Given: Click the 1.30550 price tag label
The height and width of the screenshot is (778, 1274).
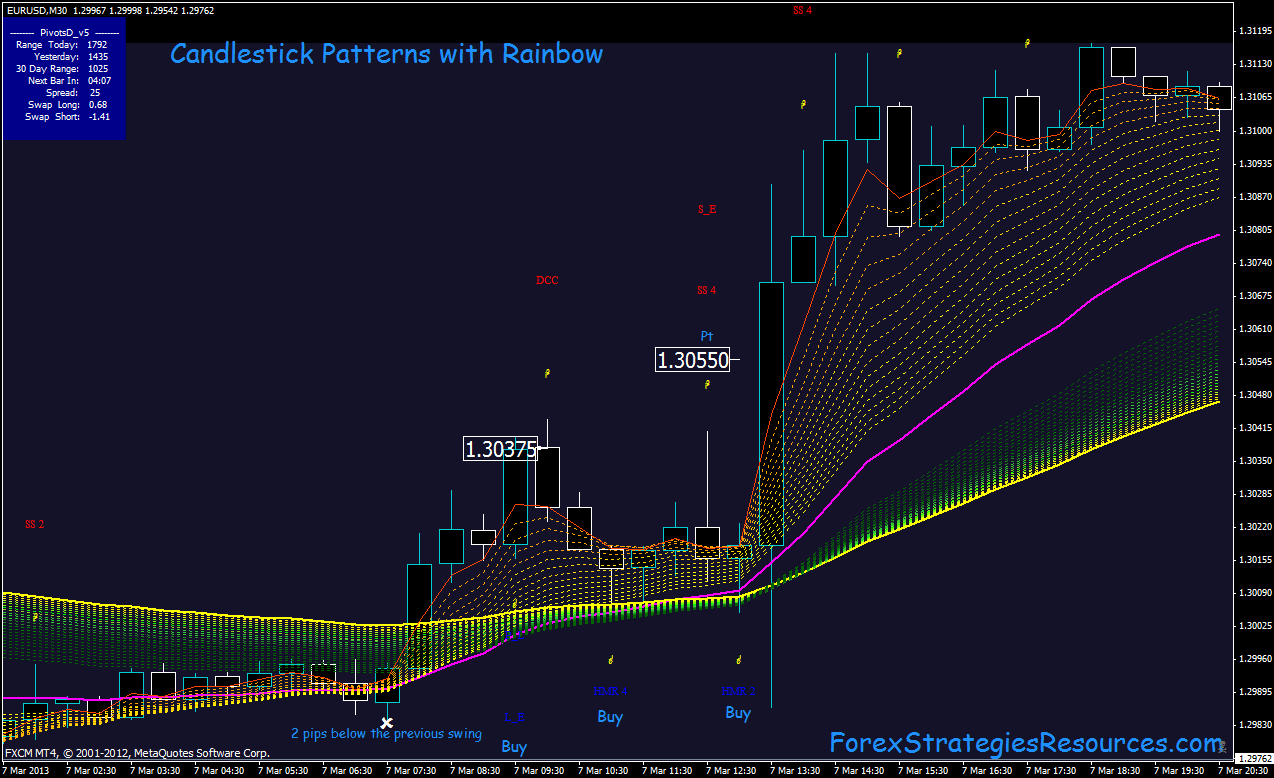Looking at the screenshot, I should [692, 360].
